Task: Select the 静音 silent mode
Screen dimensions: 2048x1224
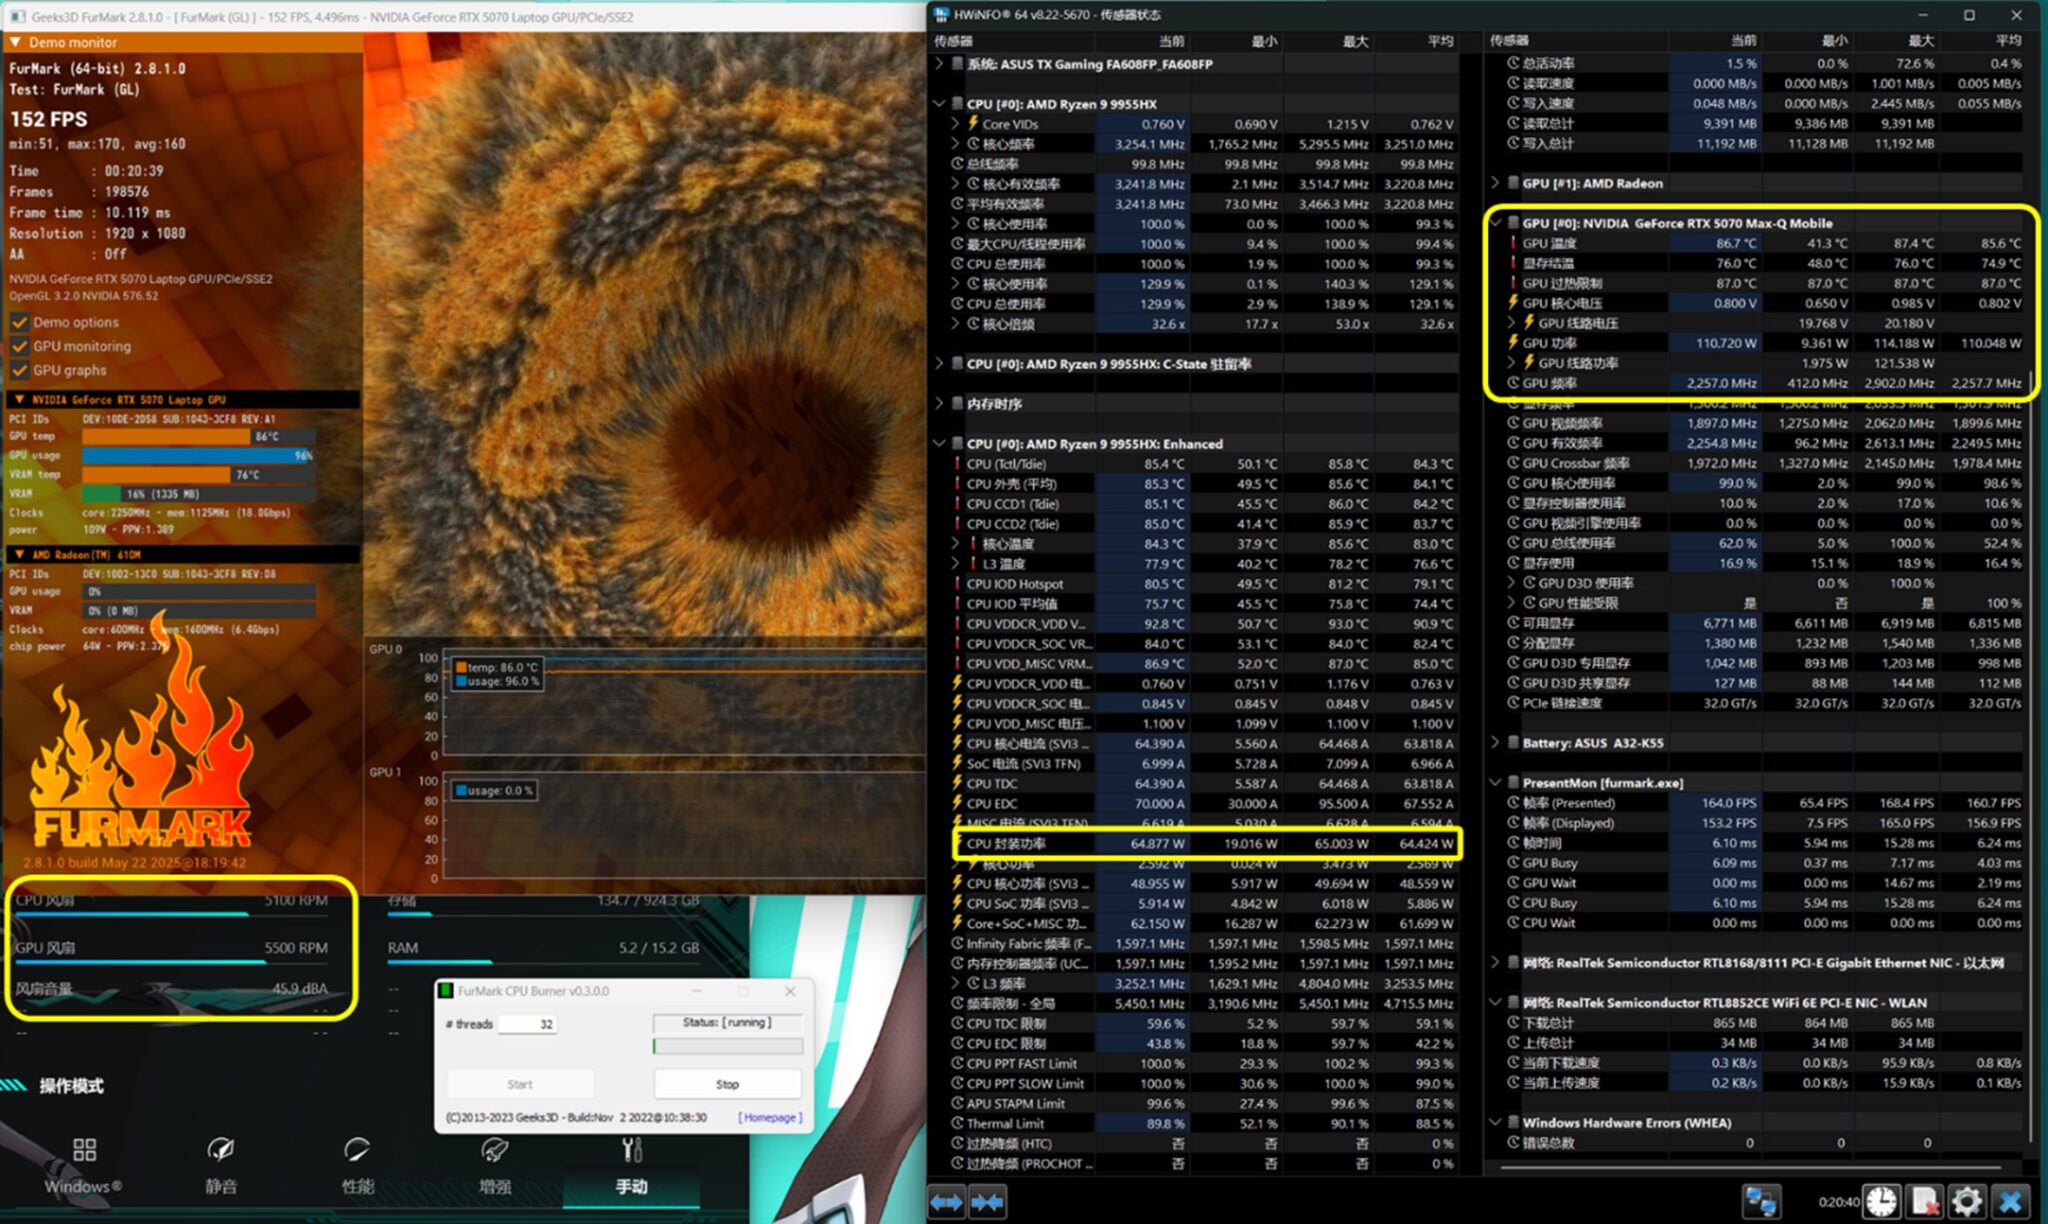Action: click(221, 1165)
